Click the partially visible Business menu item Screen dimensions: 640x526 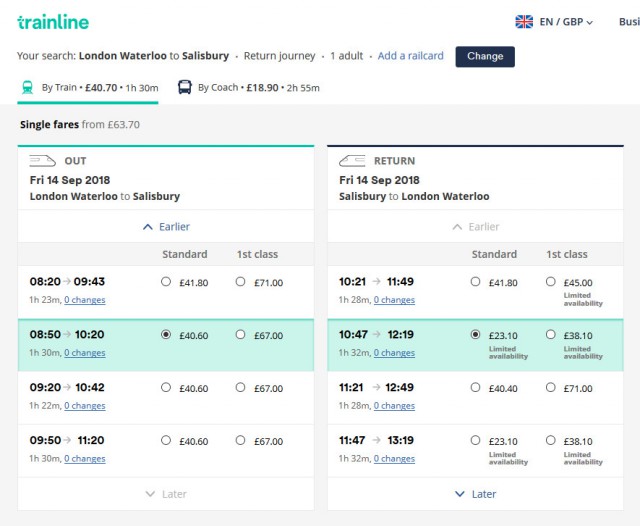click(x=629, y=22)
